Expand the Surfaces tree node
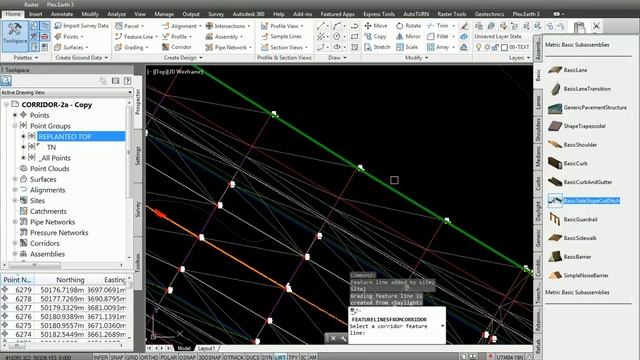Viewport: 640px width, 360px height. click(15, 179)
